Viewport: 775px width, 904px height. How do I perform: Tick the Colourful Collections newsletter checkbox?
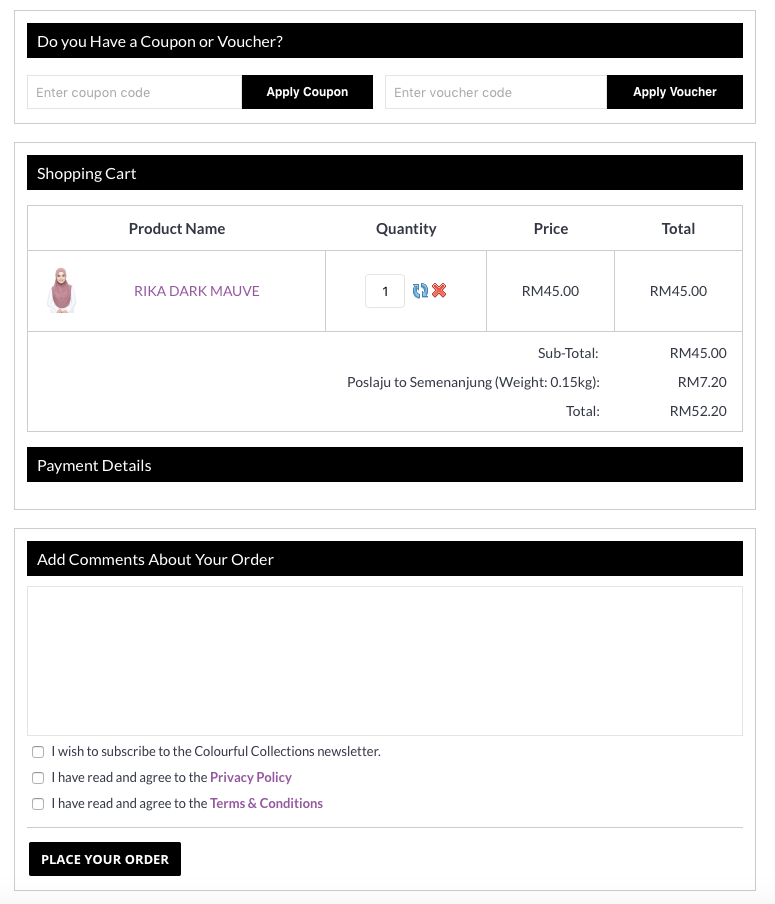coord(38,752)
